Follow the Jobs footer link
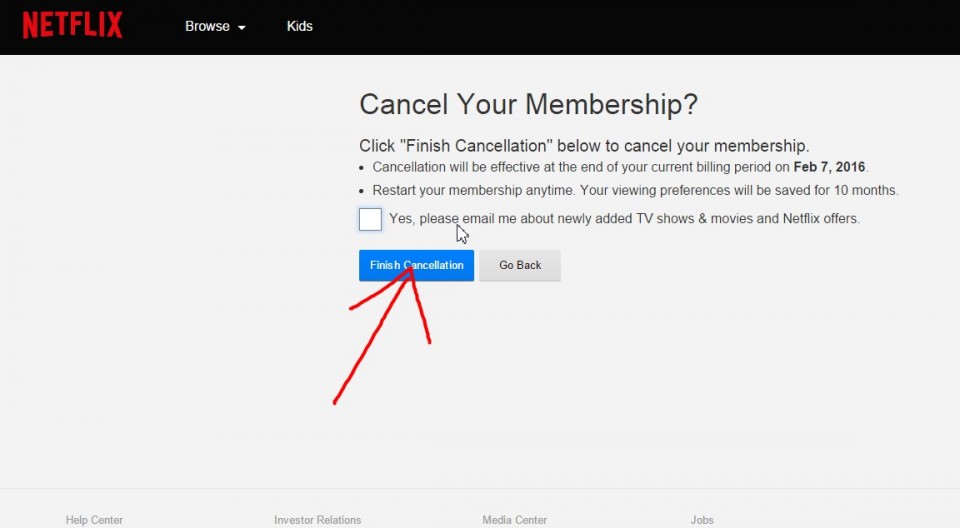This screenshot has height=528, width=960. pyautogui.click(x=702, y=520)
